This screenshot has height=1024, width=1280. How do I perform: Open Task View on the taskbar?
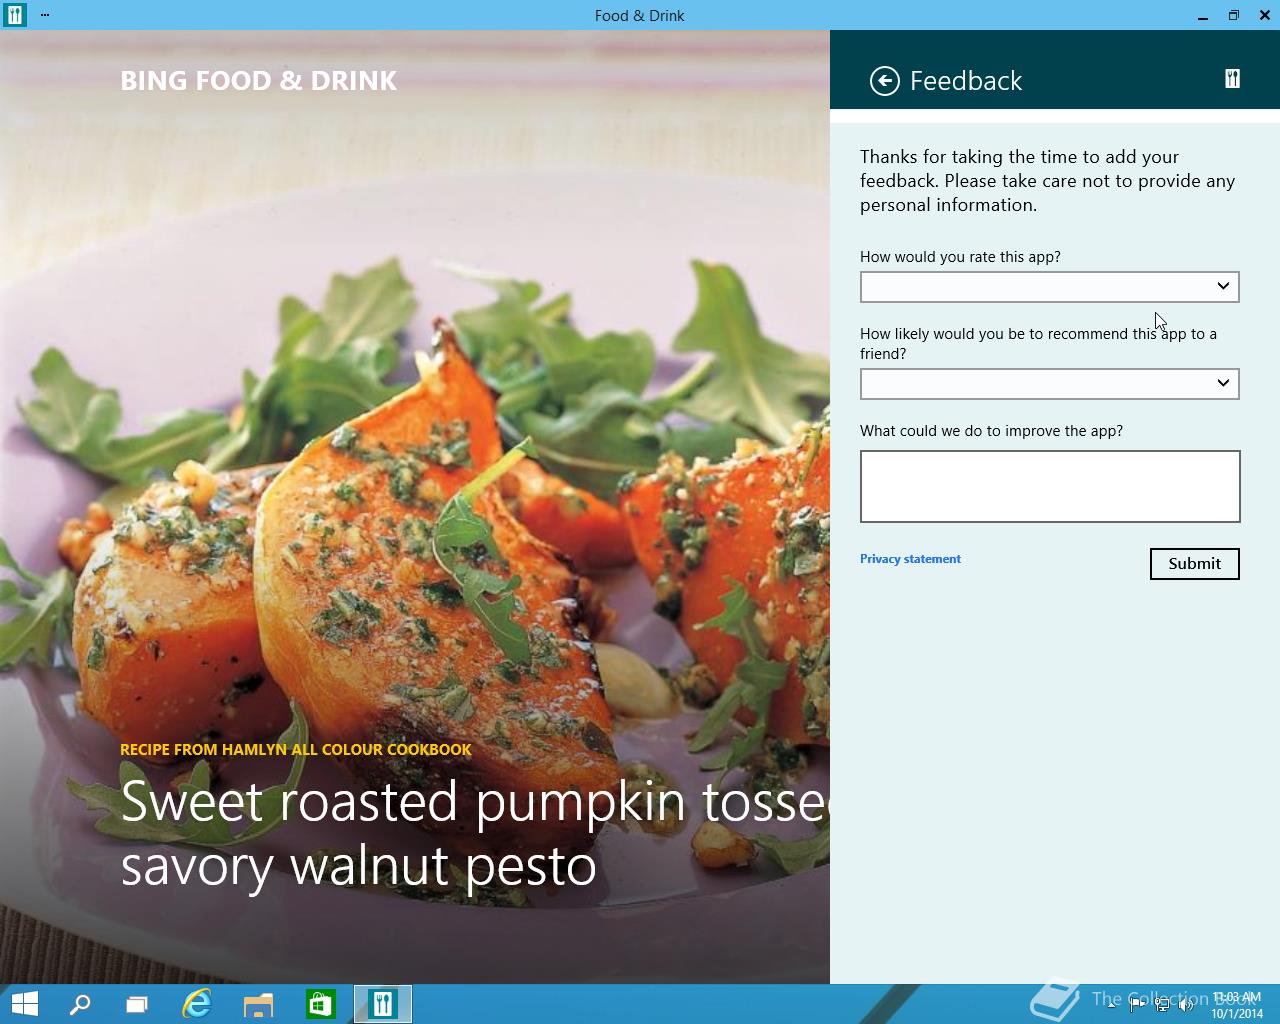pos(137,1004)
